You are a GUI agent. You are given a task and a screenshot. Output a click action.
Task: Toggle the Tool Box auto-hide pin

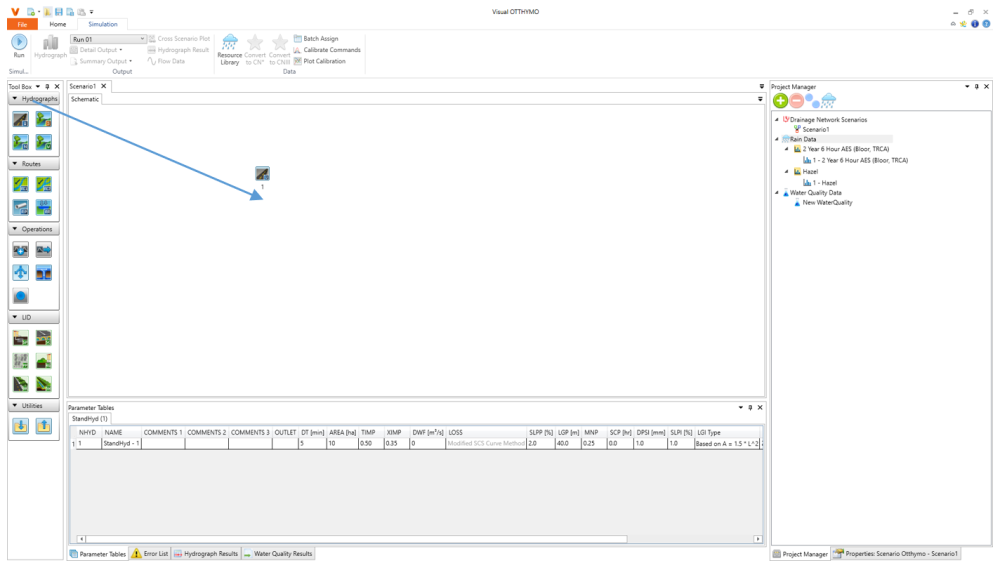click(x=47, y=87)
